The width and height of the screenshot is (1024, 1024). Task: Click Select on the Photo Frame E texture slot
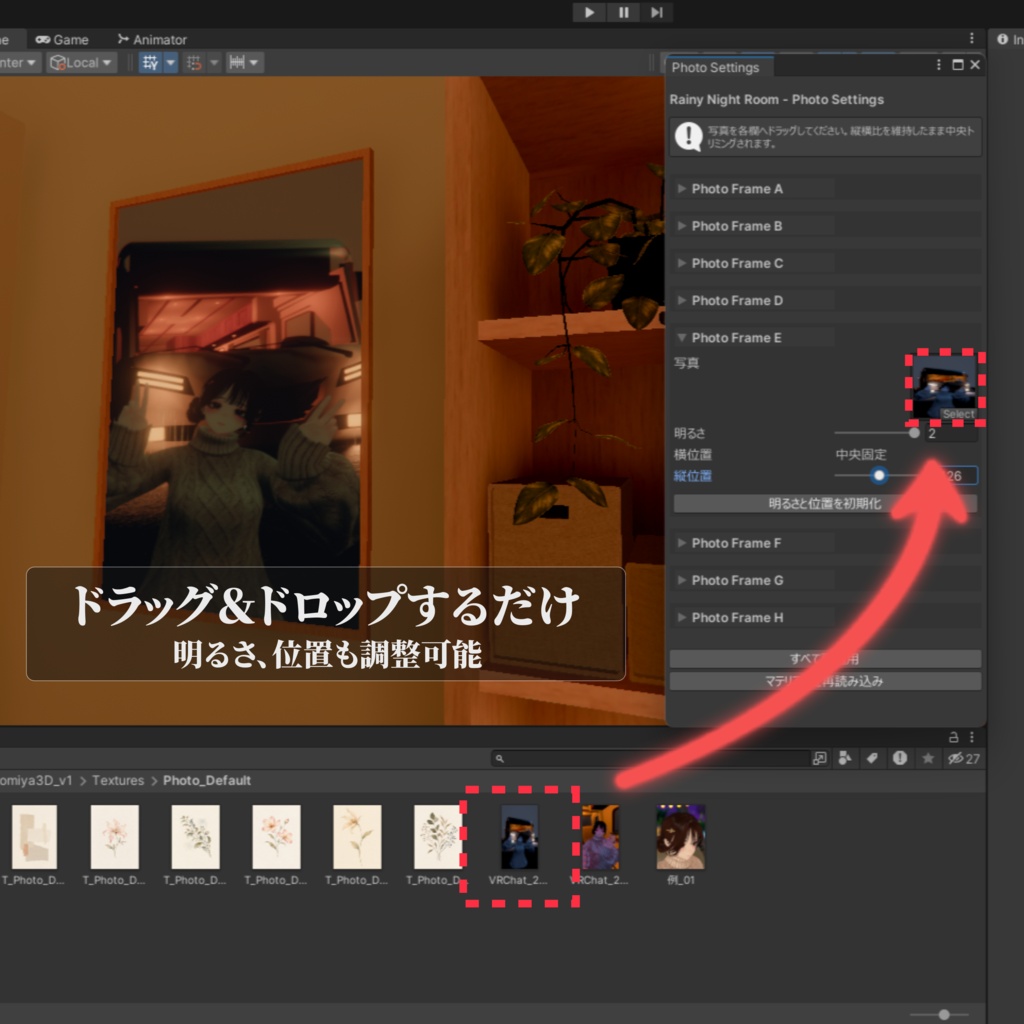(958, 414)
